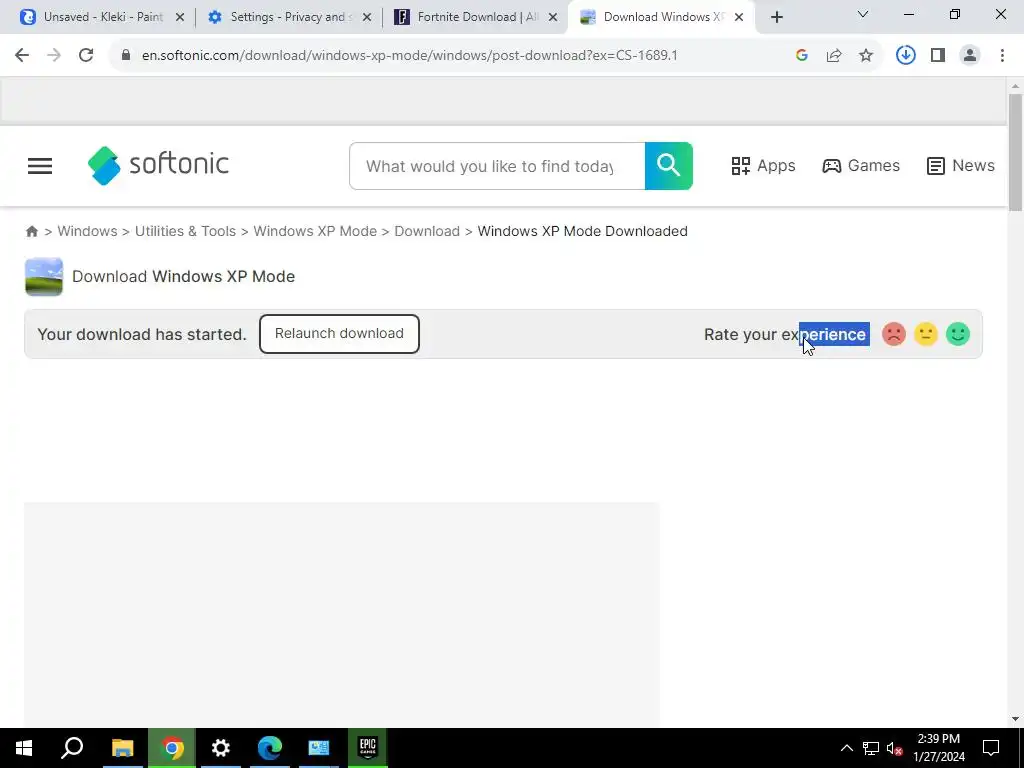Select the Download Windows XP tab
The width and height of the screenshot is (1024, 768).
pos(662,17)
